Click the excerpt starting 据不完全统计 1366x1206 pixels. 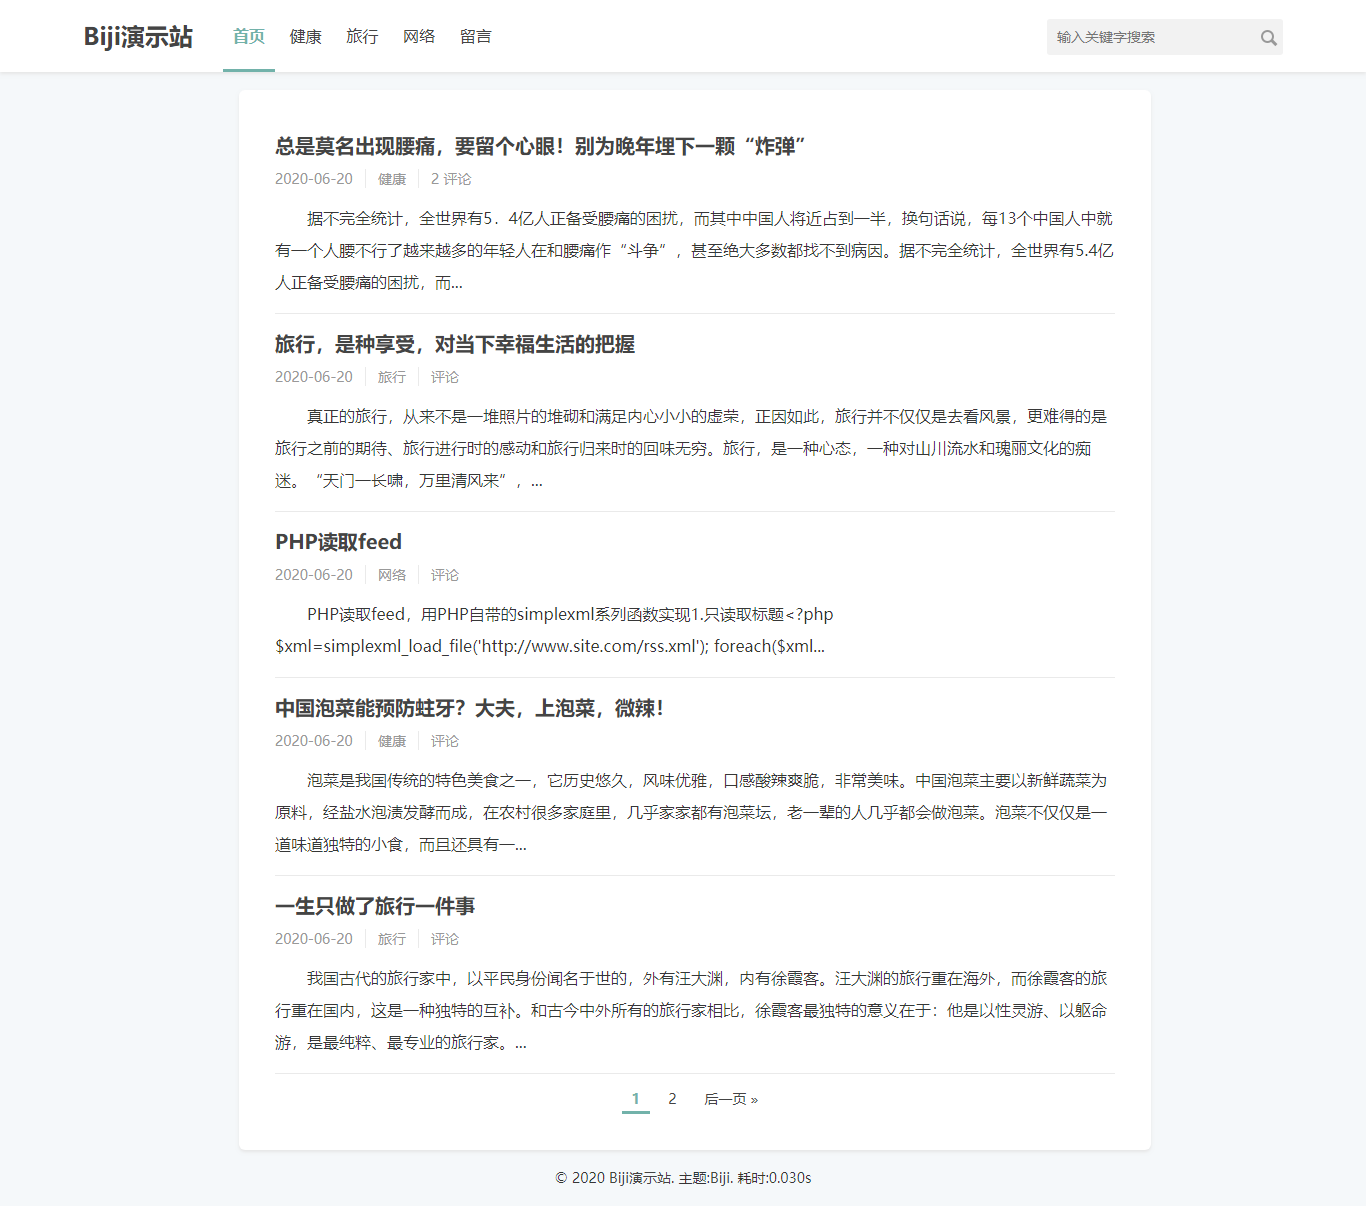click(x=694, y=251)
